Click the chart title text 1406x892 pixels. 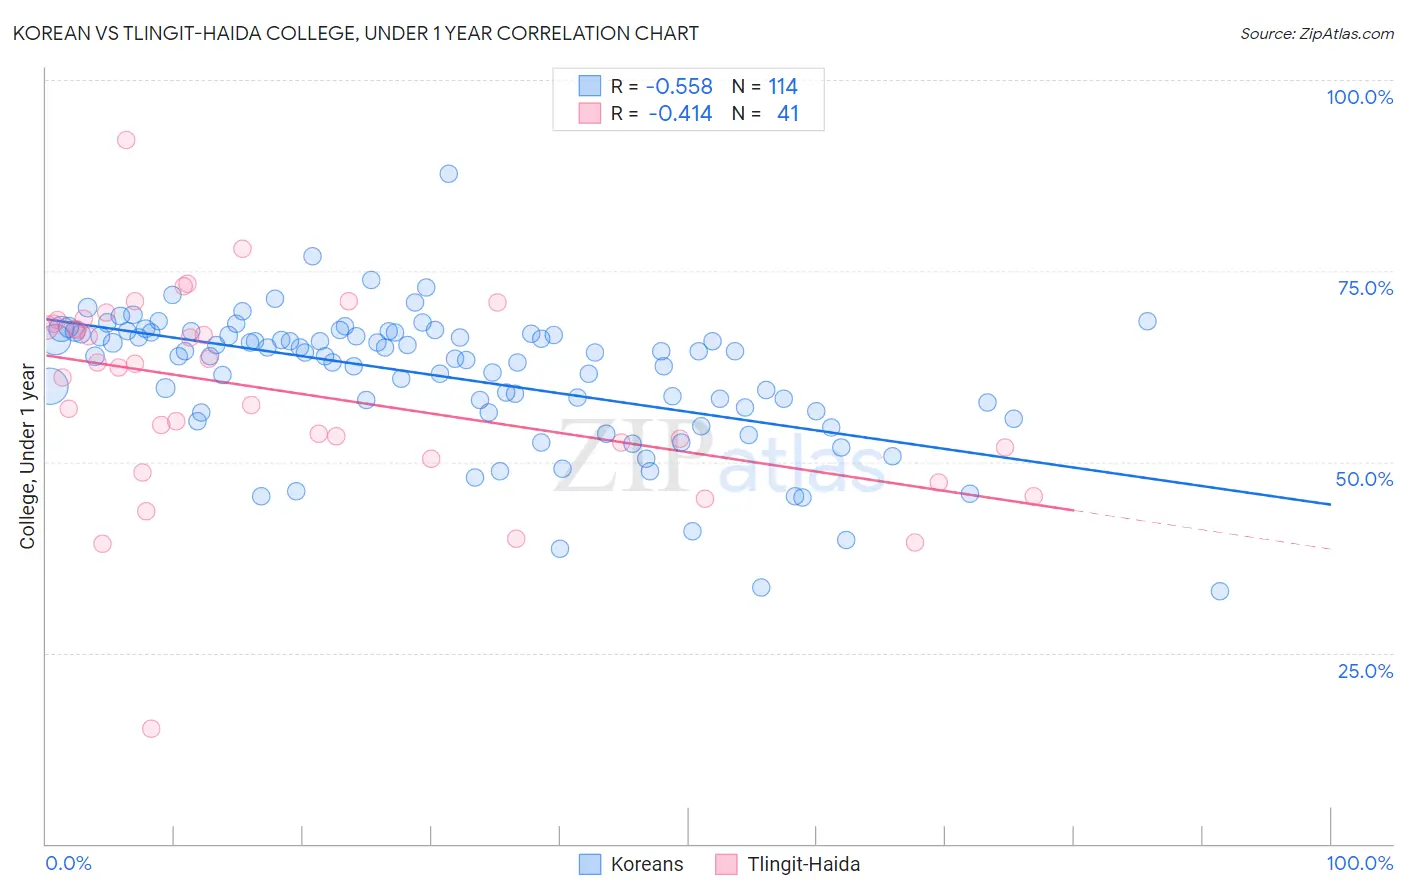[x=355, y=33]
